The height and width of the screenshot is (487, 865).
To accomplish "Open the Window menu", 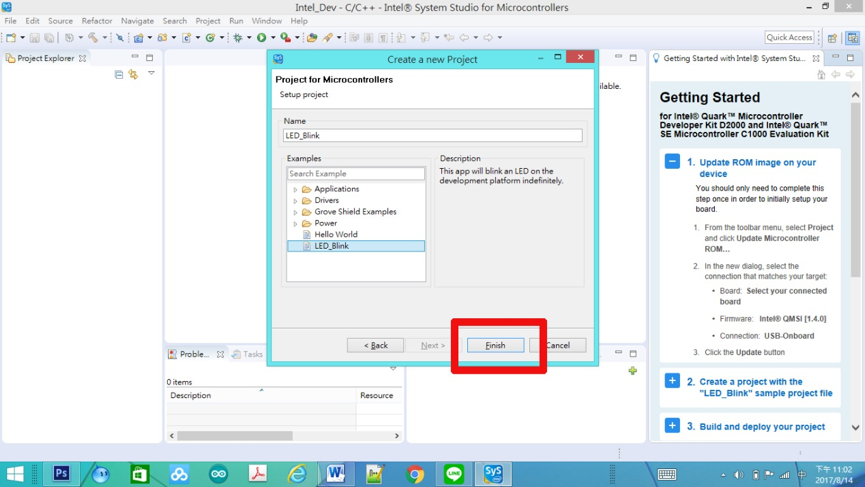I will (266, 21).
